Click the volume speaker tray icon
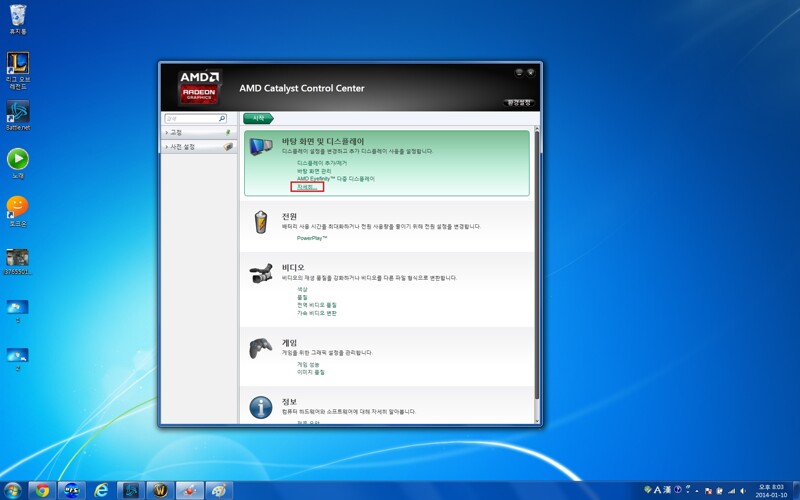 point(743,491)
